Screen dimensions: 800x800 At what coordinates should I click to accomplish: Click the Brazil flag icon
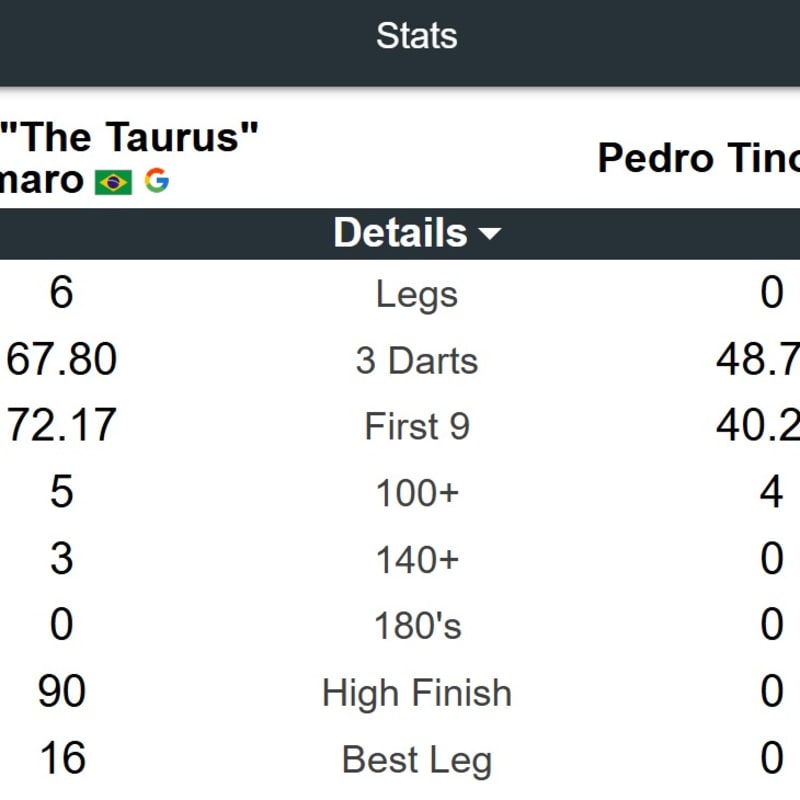(113, 182)
